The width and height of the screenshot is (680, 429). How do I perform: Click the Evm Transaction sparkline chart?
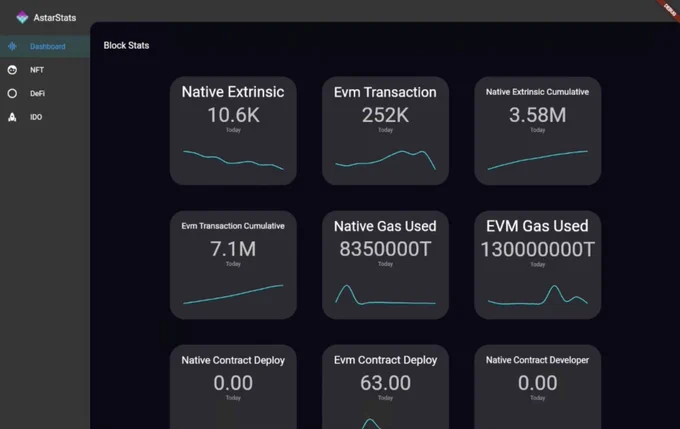coord(385,160)
